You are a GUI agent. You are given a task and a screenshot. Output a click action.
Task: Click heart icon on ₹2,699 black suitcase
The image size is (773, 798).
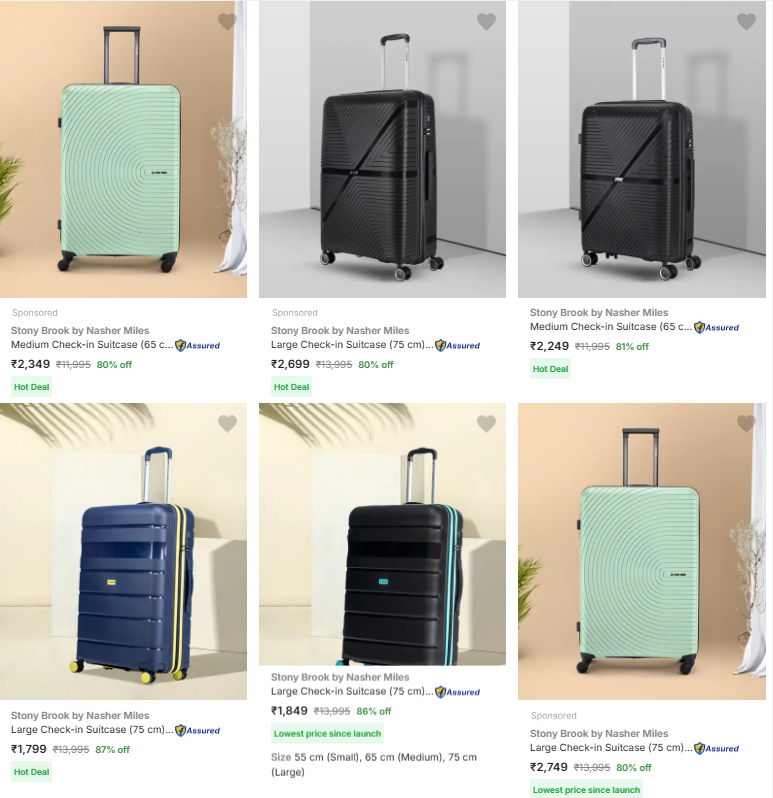(486, 21)
